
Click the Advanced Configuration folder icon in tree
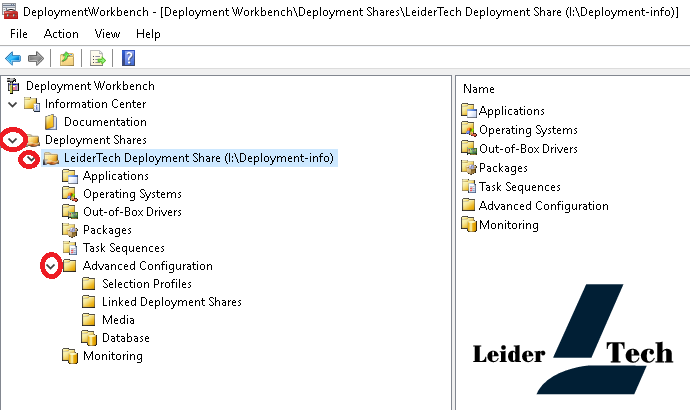(70, 266)
